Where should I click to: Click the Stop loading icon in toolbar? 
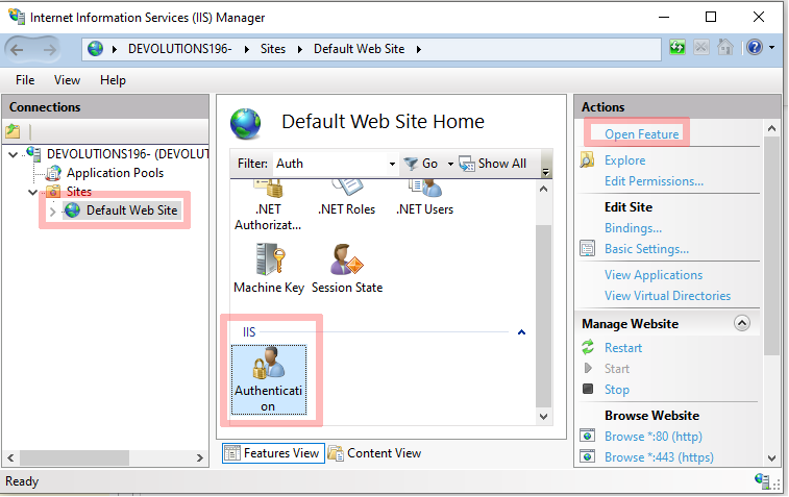(x=701, y=48)
